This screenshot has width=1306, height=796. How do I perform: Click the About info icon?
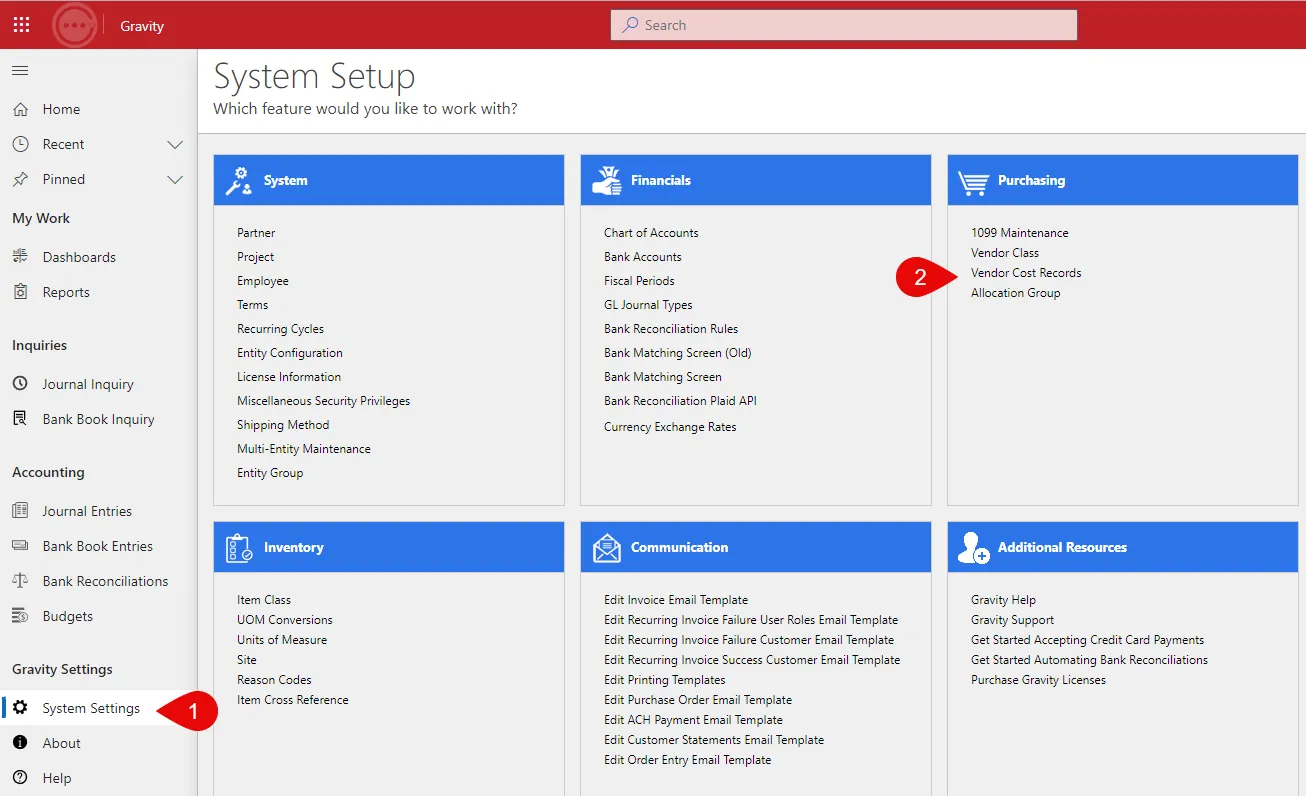[20, 743]
